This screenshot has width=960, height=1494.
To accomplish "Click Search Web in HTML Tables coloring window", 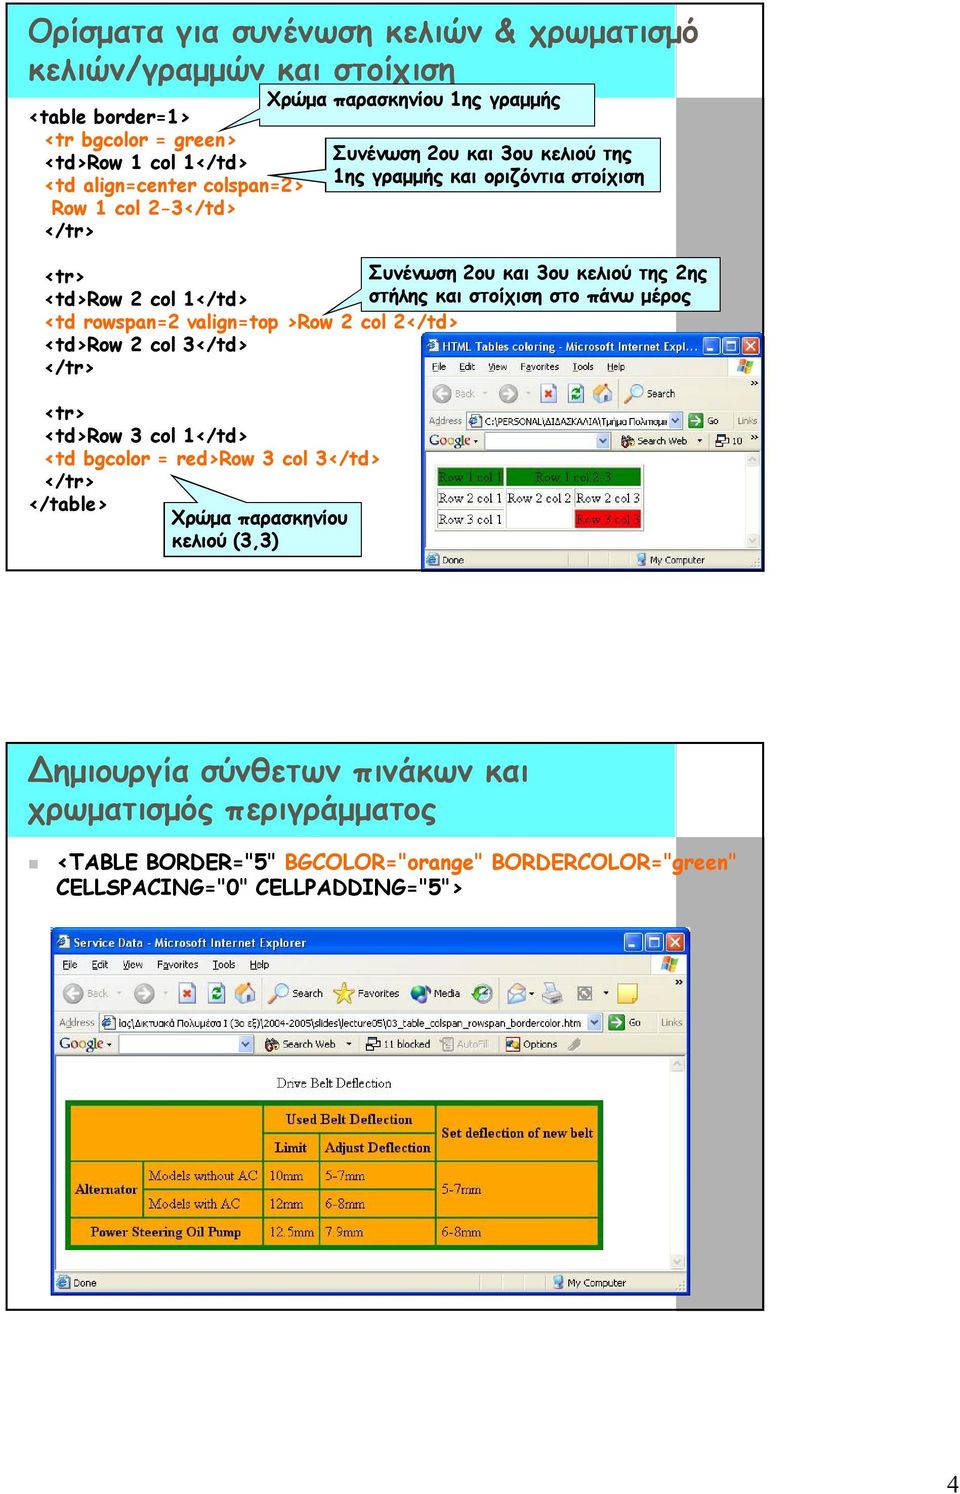I will (x=655, y=441).
